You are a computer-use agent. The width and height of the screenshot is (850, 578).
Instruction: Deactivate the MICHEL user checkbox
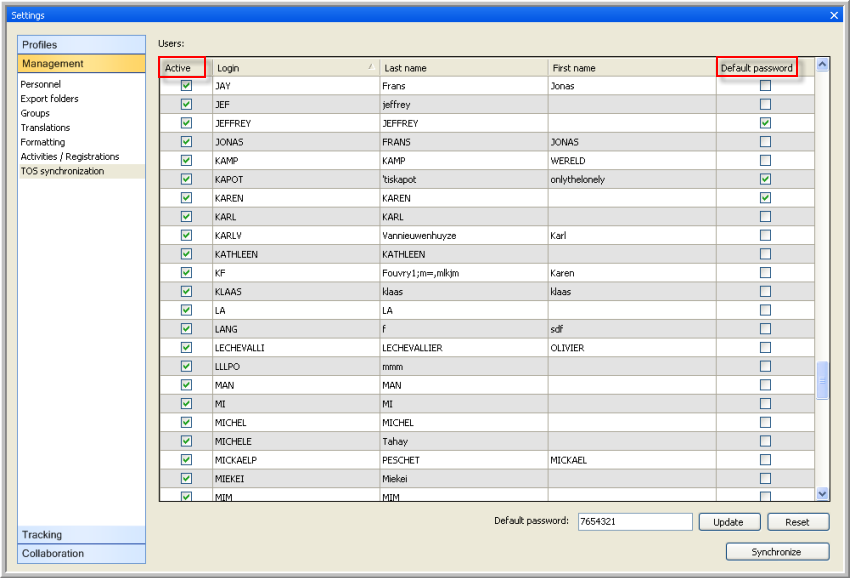click(x=186, y=422)
